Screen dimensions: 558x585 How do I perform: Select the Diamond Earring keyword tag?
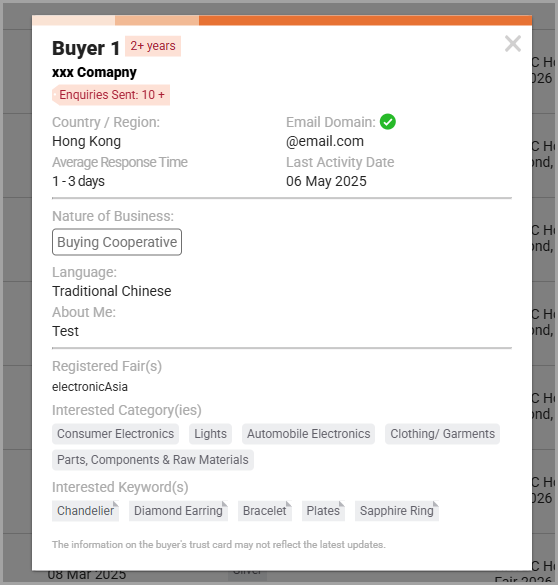point(178,510)
